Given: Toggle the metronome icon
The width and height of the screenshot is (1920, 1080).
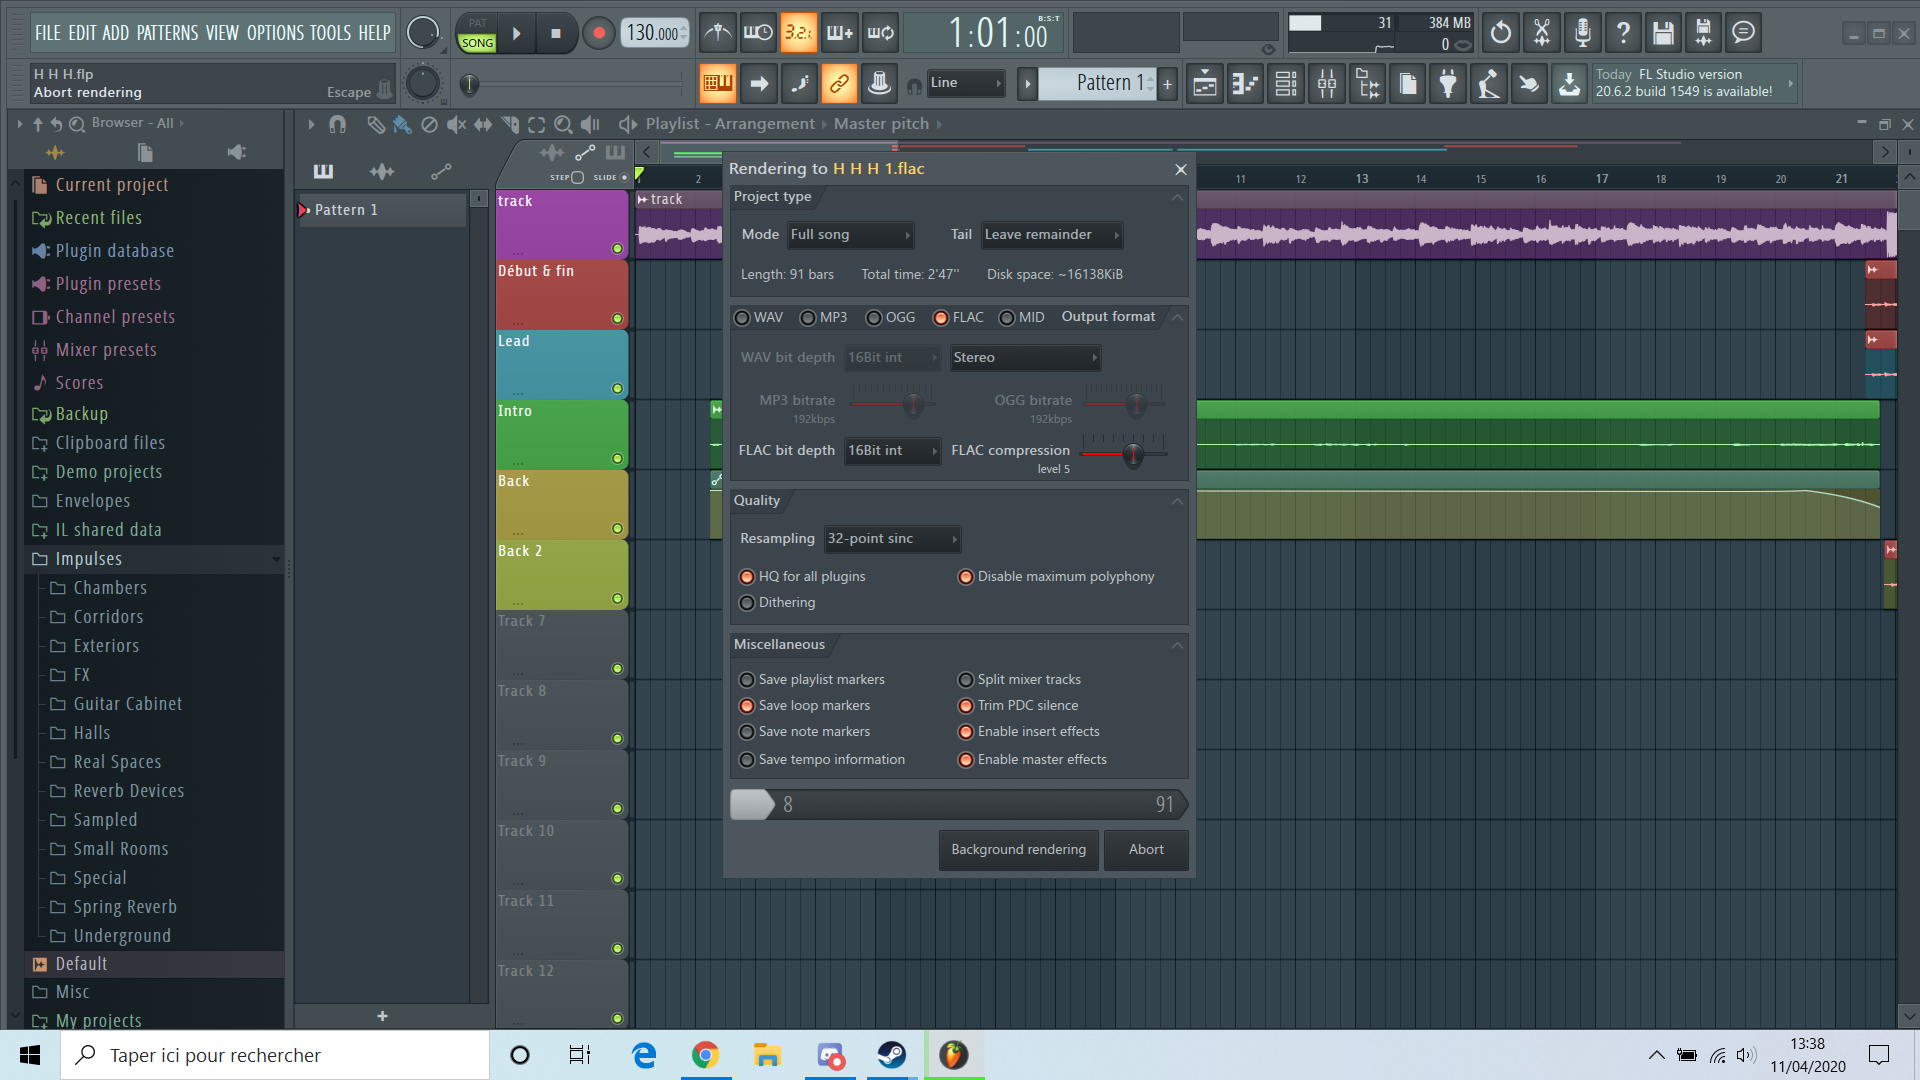Looking at the screenshot, I should point(717,33).
